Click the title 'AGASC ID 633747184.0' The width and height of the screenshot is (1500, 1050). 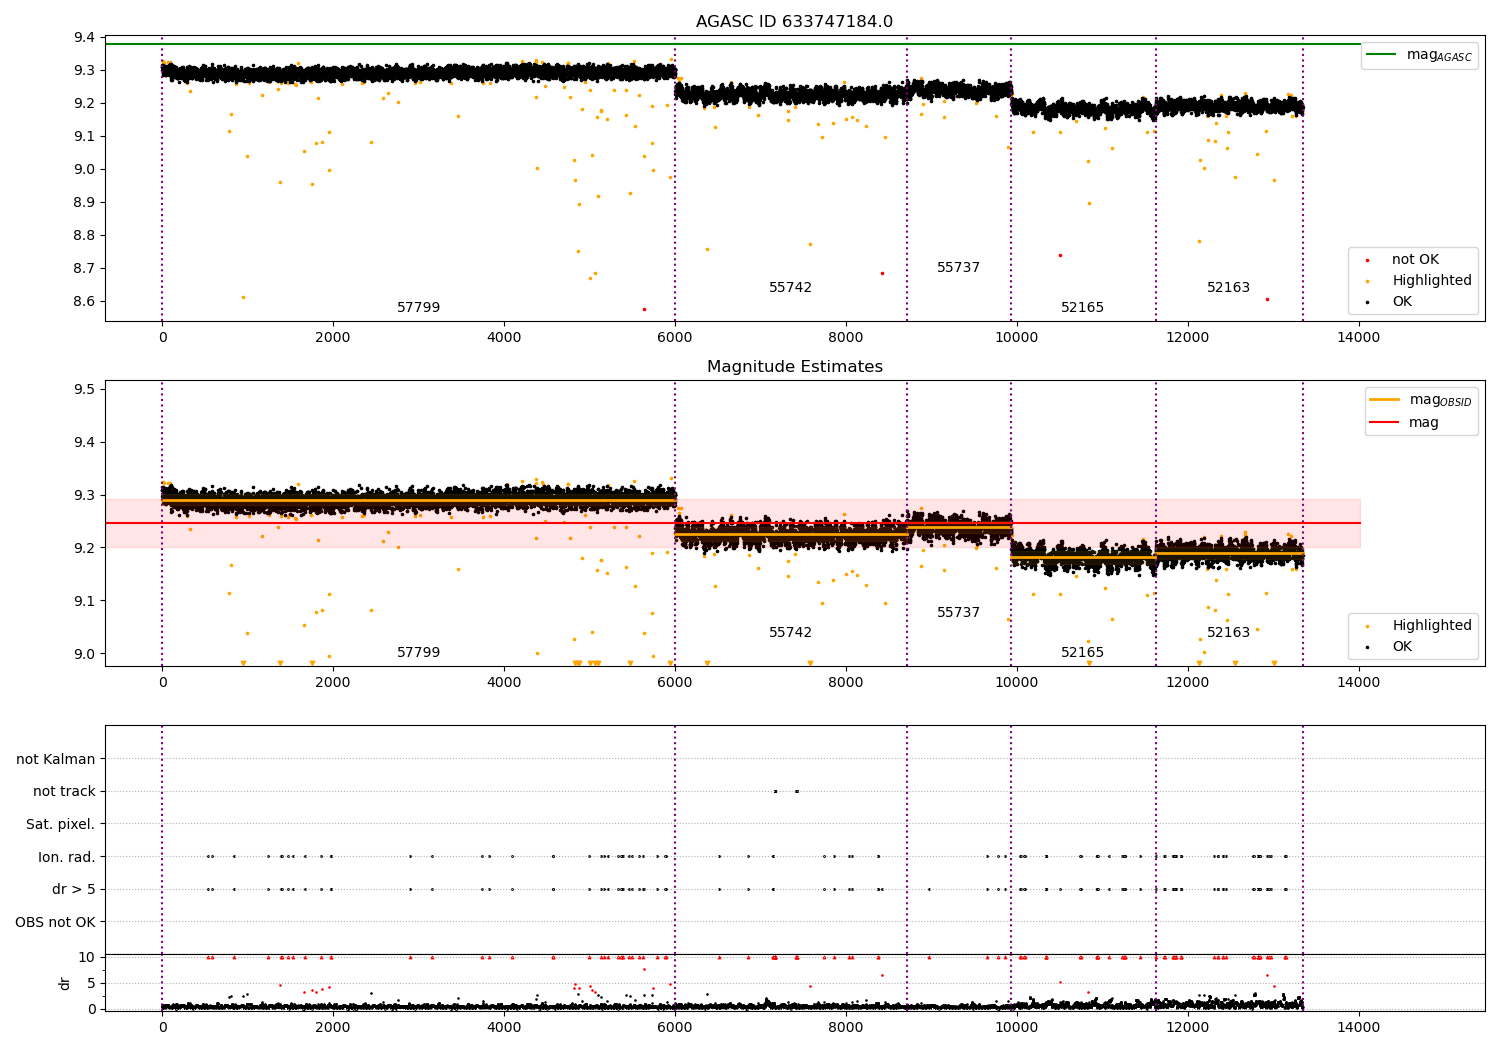coord(794,21)
